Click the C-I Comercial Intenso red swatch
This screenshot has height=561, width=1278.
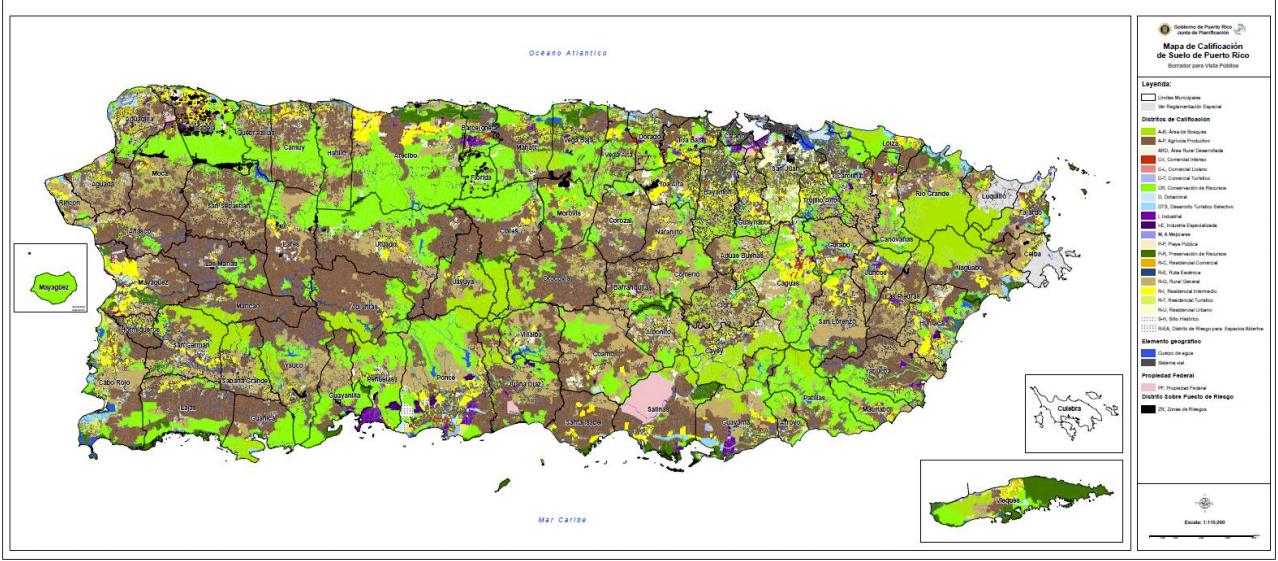coord(1148,159)
